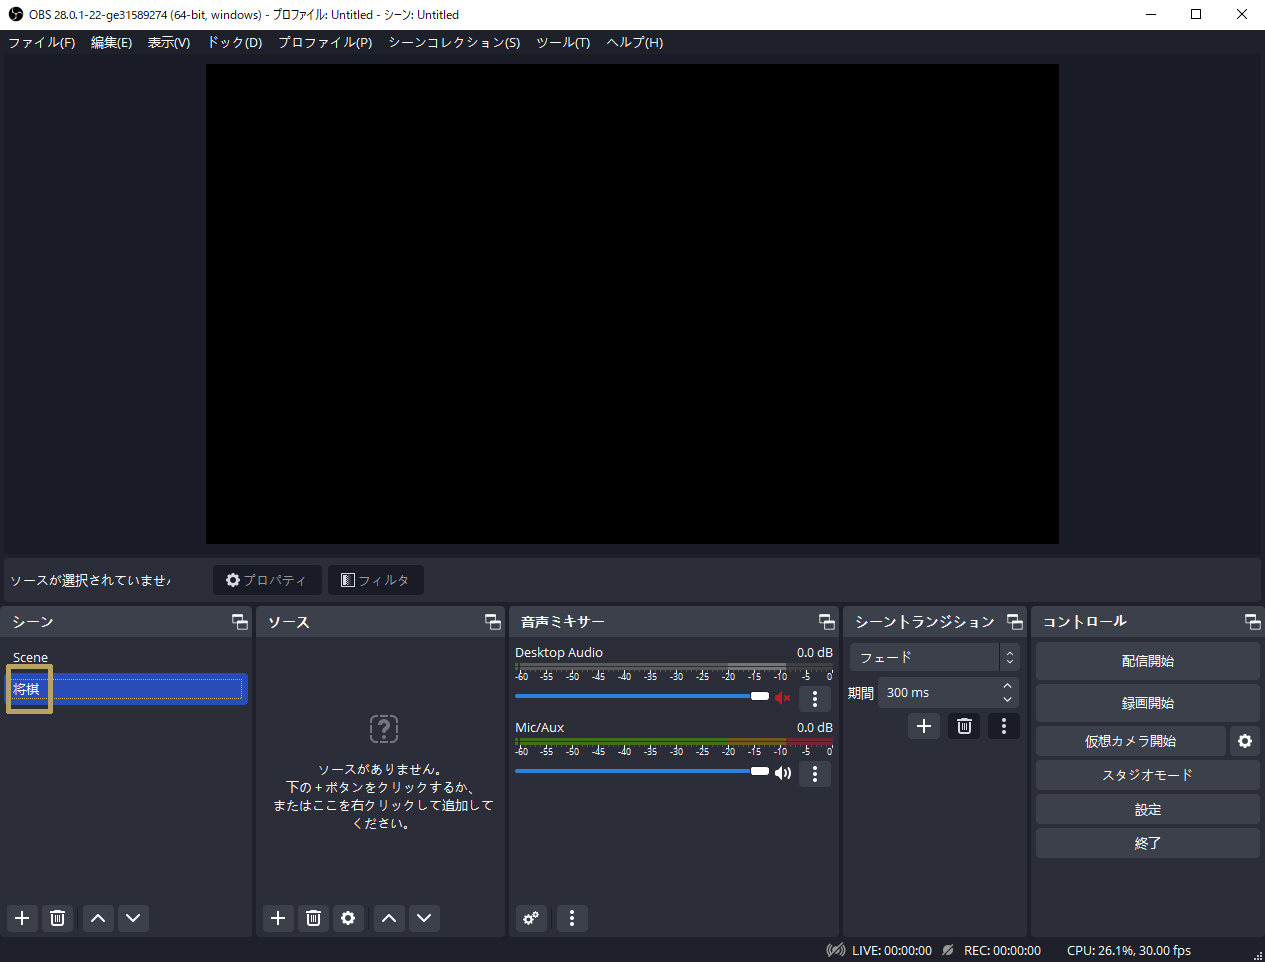Click the ソースが選択されていません label
Screen dimensions: 1265x962
click(x=90, y=580)
